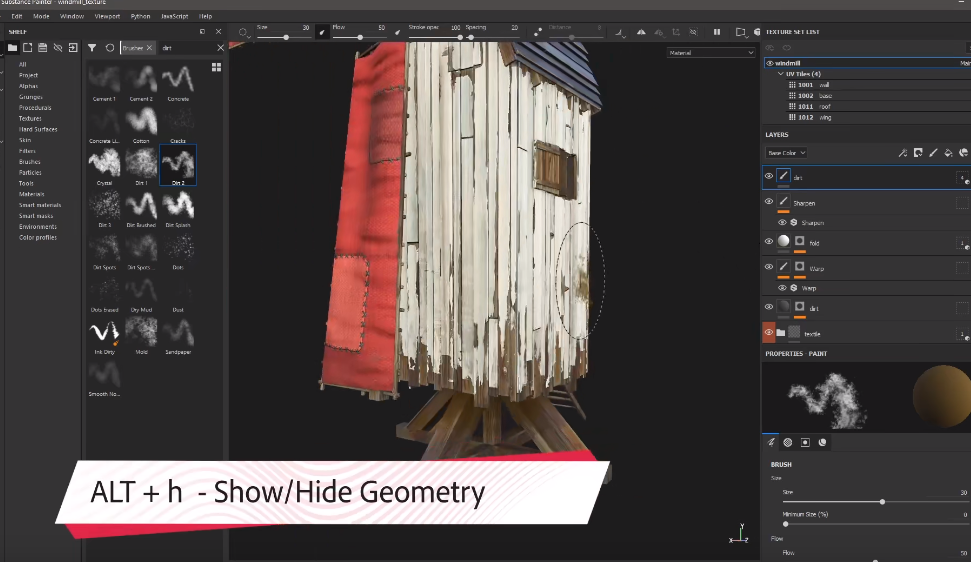The width and height of the screenshot is (971, 562).
Task: Open the Help menu
Action: point(205,16)
